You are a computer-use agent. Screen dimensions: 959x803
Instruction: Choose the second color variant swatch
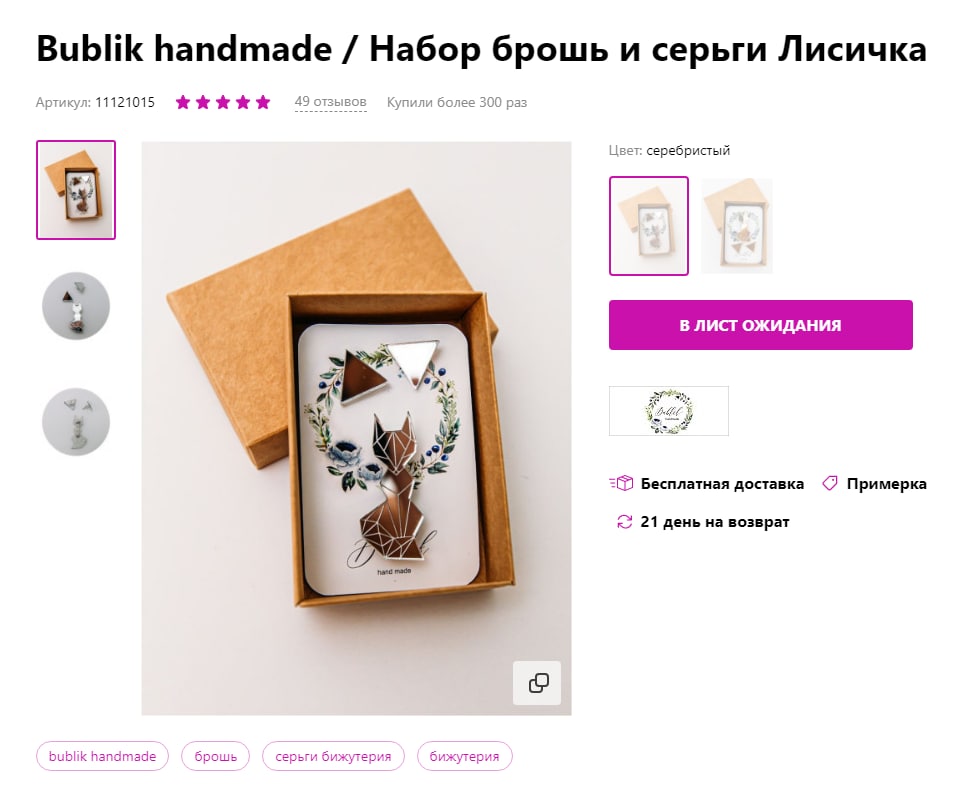736,226
